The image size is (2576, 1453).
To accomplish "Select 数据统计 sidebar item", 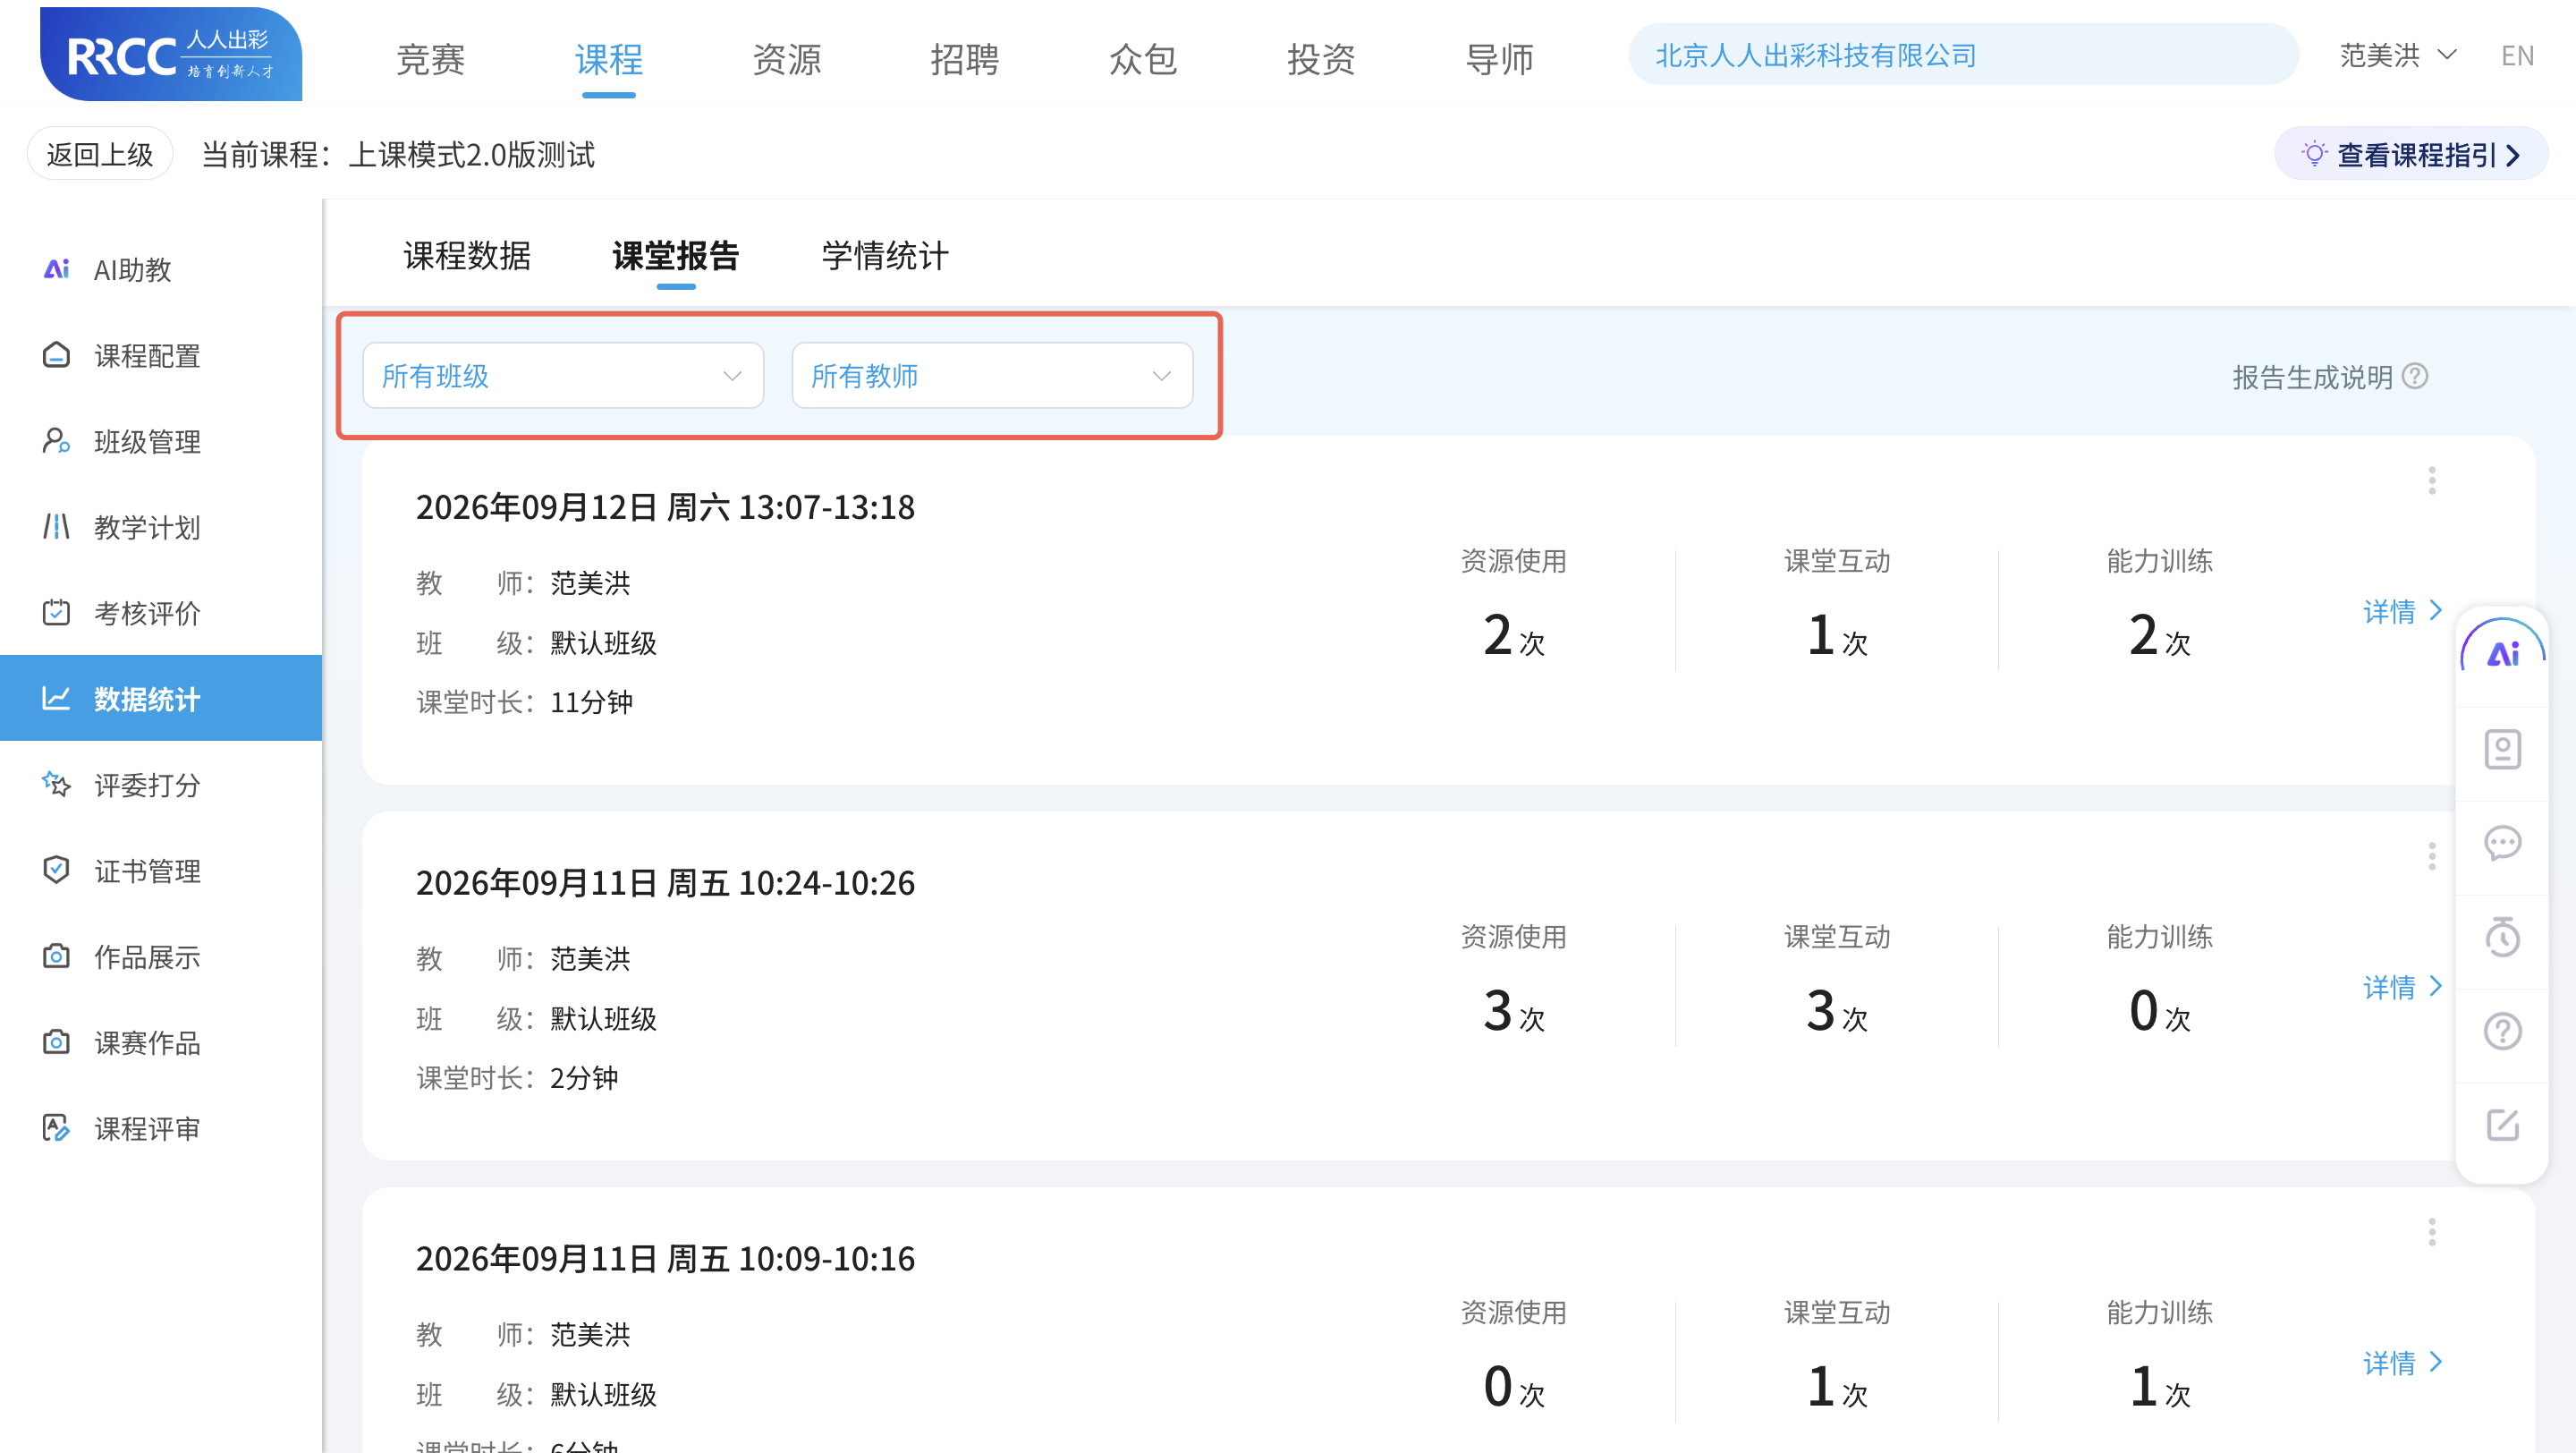I will point(160,698).
